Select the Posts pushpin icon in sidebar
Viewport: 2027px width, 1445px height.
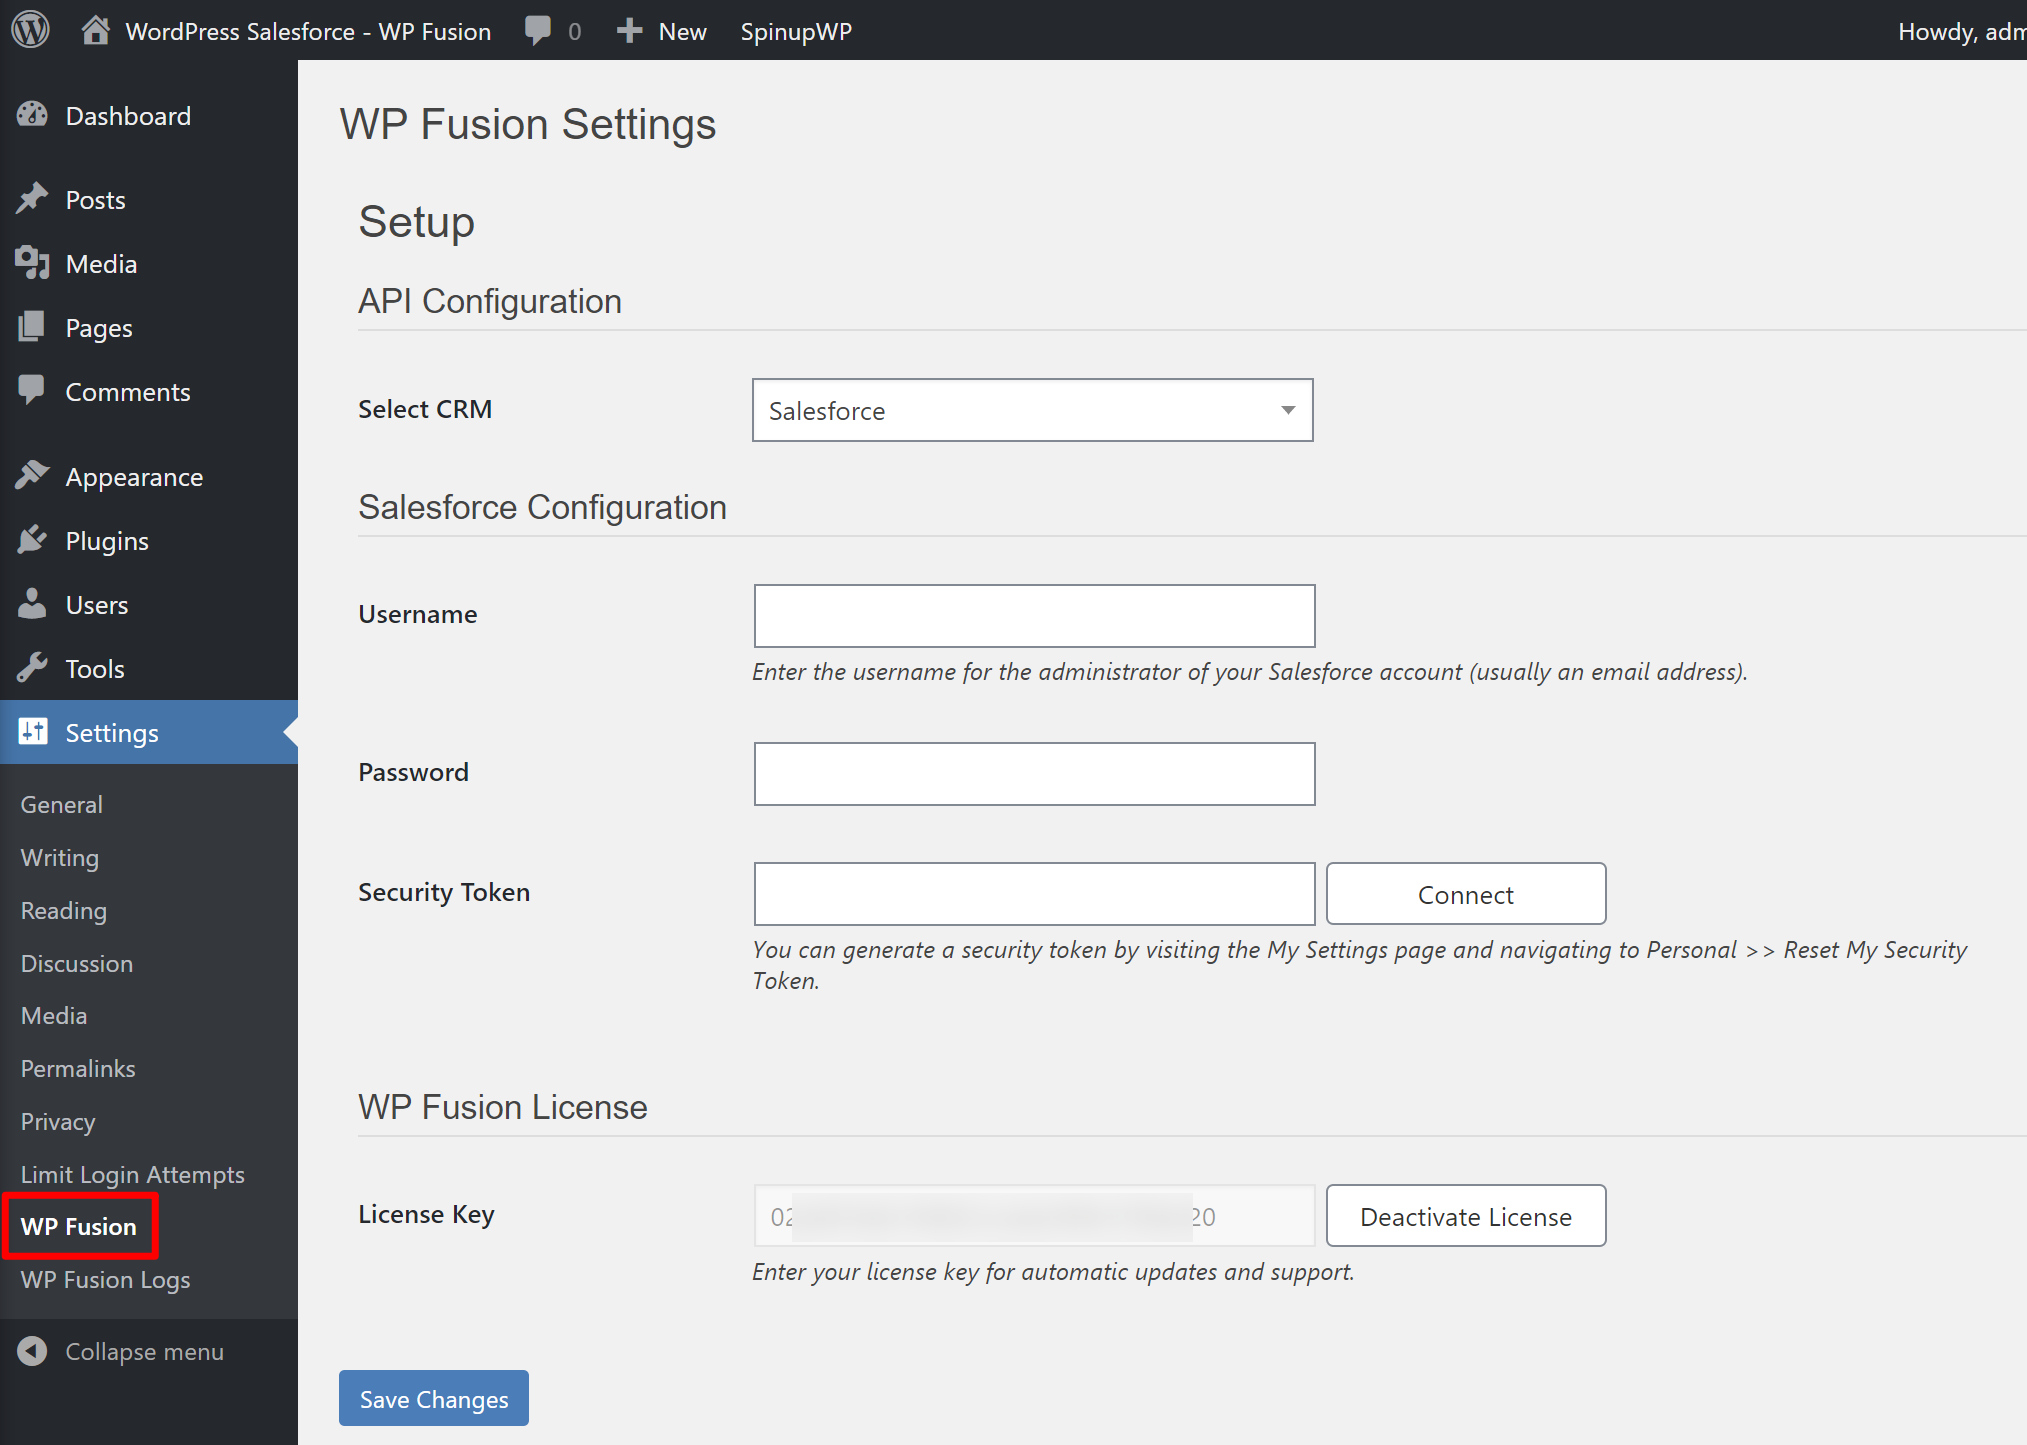33,198
